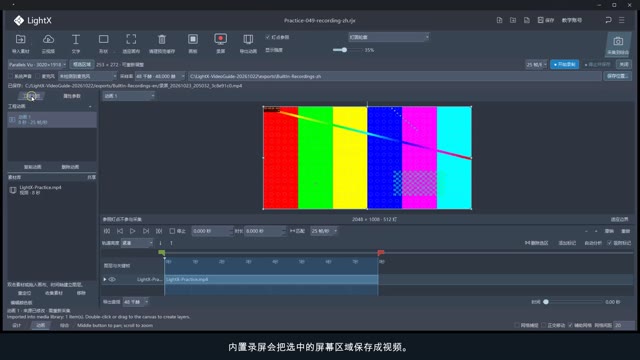
Task: Click the screen recording (录屏) icon
Action: coord(220,39)
